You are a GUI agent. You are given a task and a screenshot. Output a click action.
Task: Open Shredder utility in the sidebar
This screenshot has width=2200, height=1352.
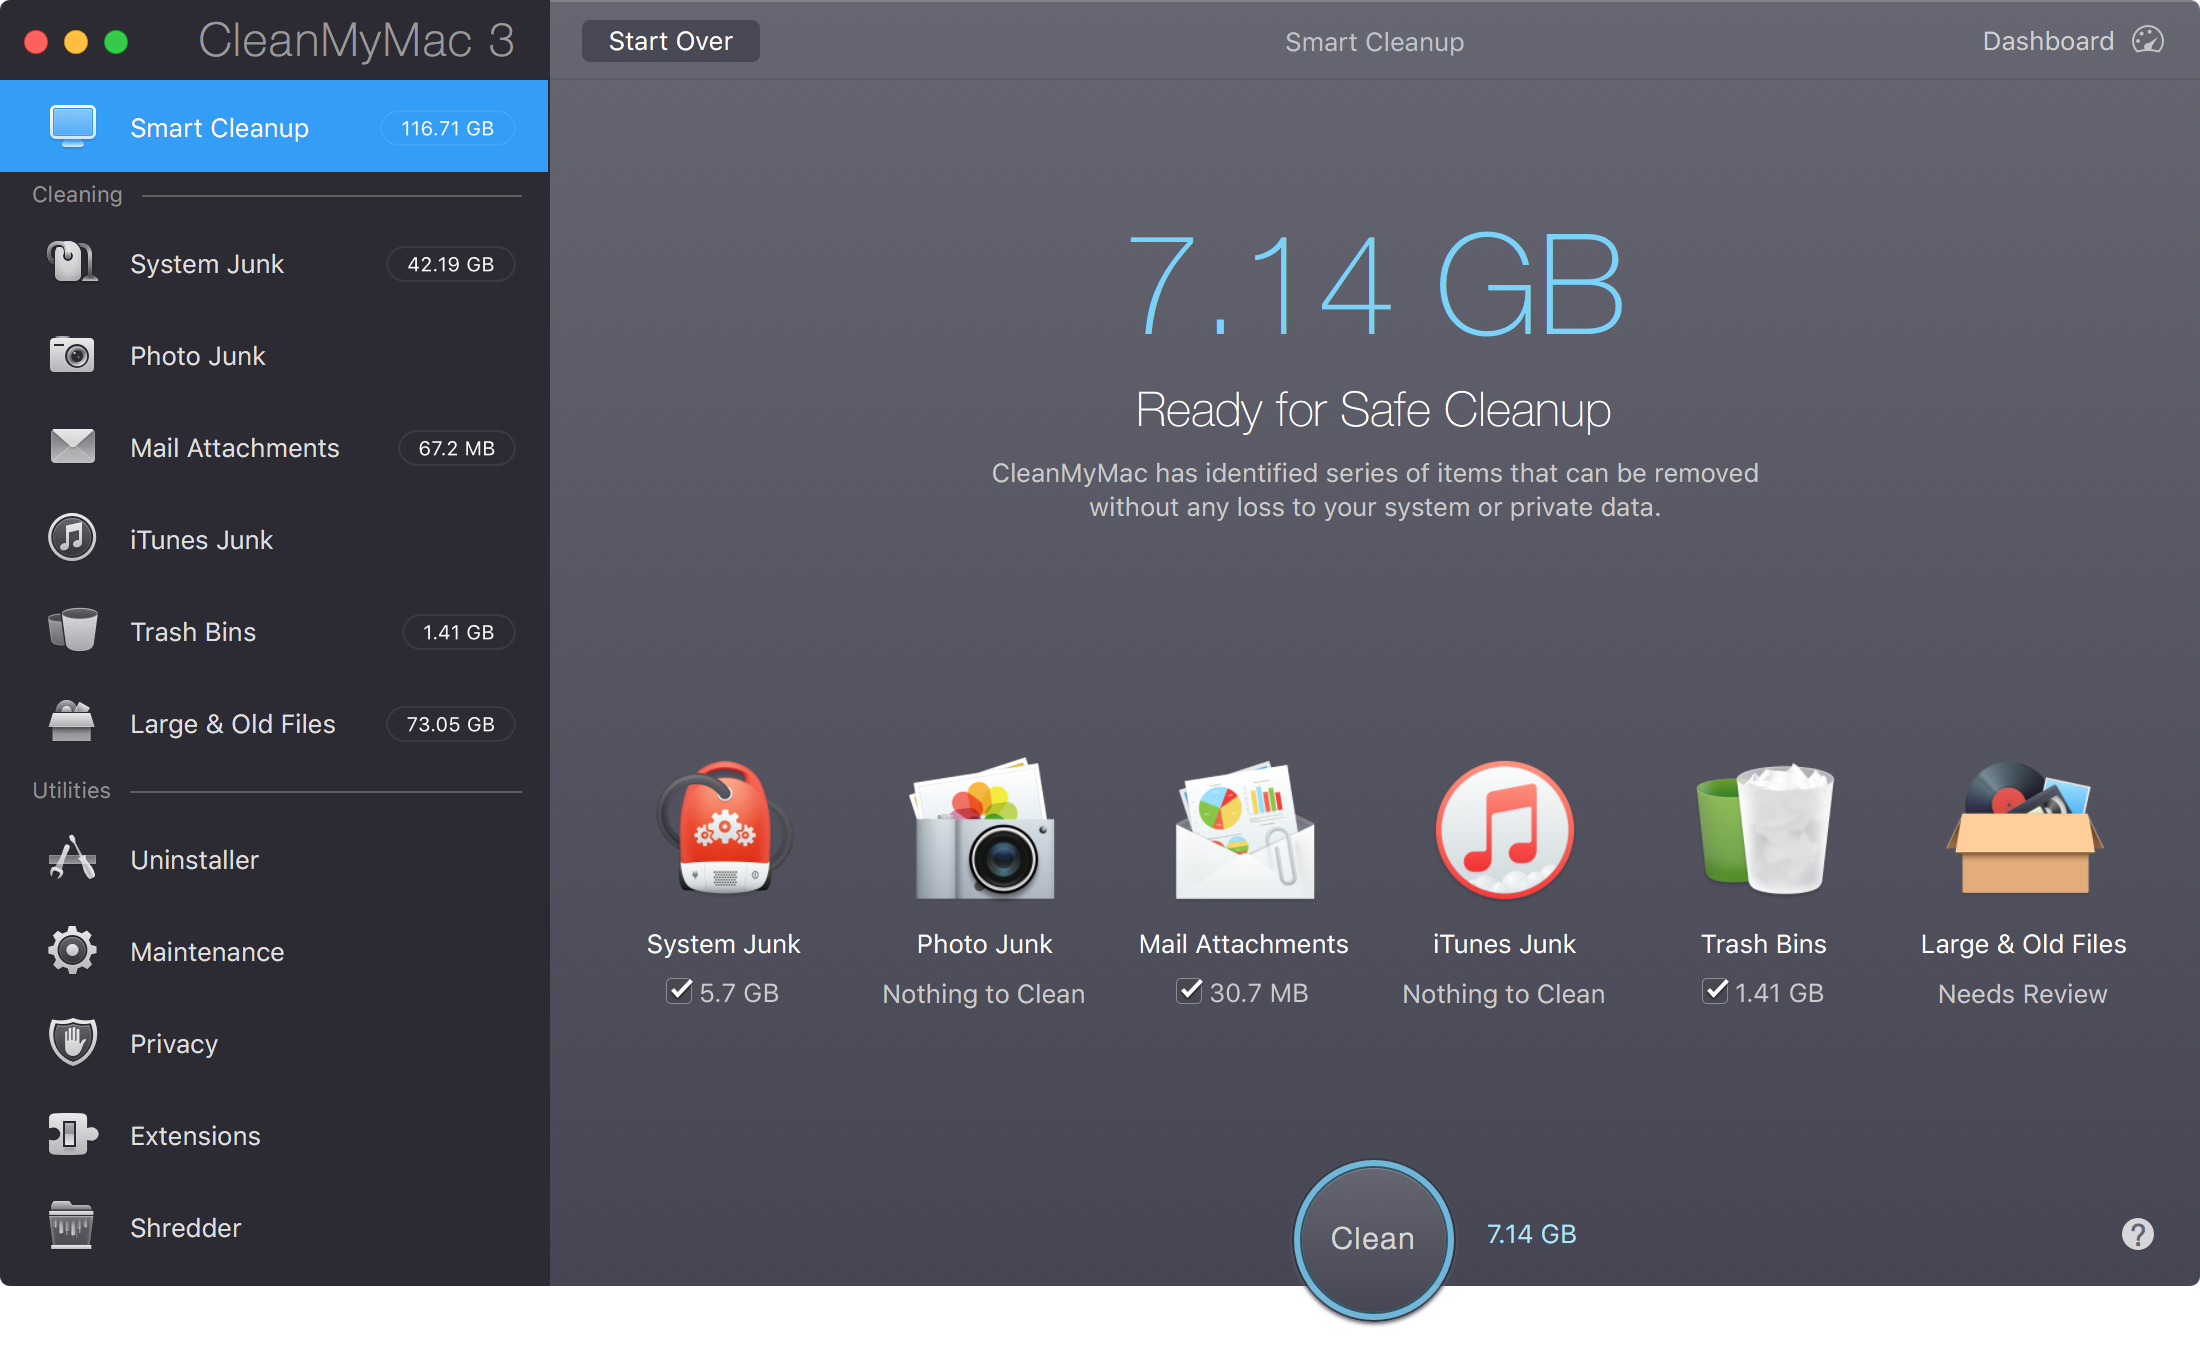click(274, 1228)
